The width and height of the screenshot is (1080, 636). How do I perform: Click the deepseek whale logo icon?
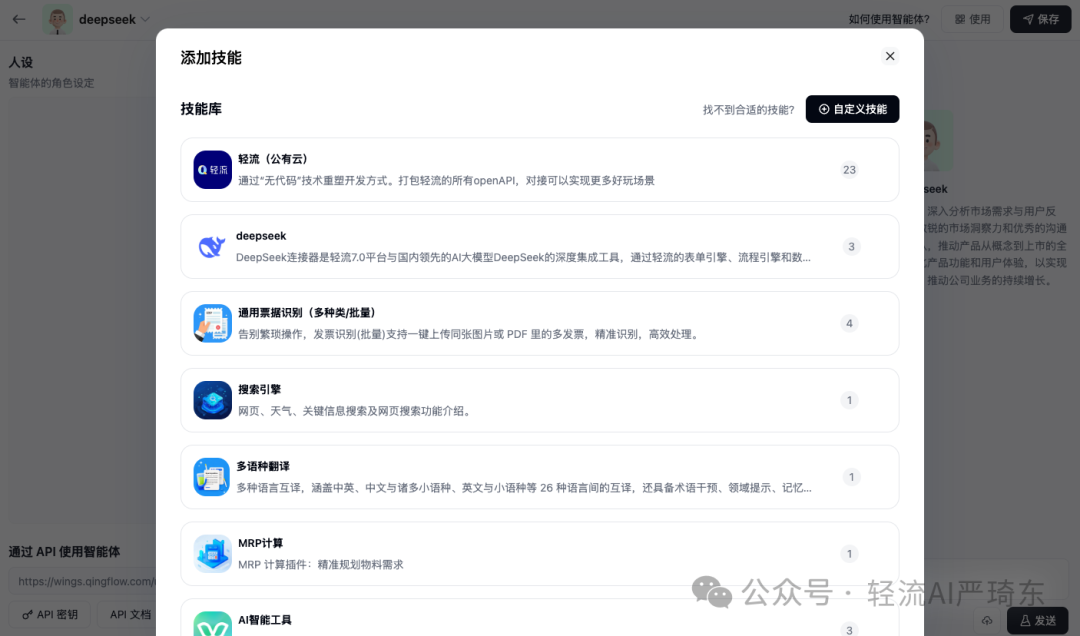(x=211, y=246)
